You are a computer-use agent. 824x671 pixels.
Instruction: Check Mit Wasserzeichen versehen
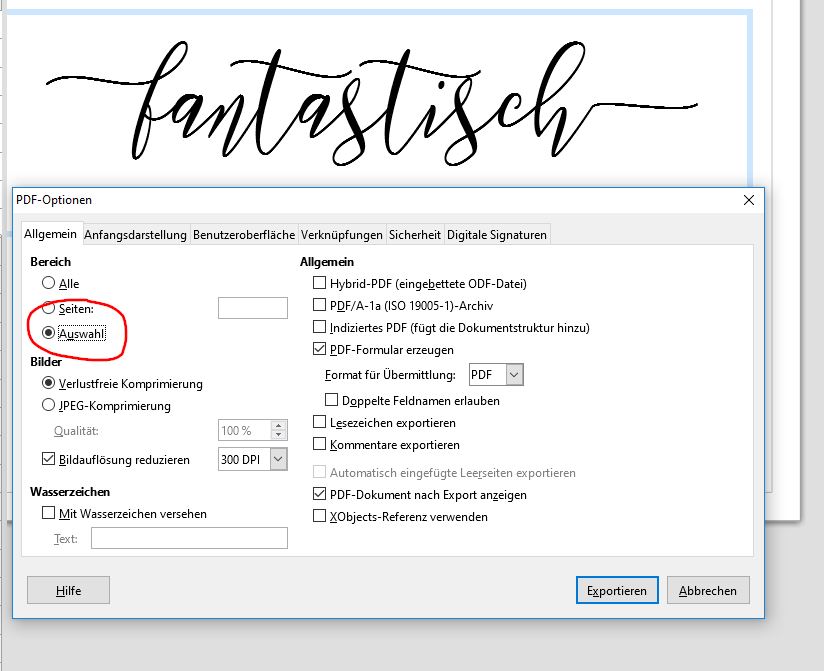(x=48, y=513)
